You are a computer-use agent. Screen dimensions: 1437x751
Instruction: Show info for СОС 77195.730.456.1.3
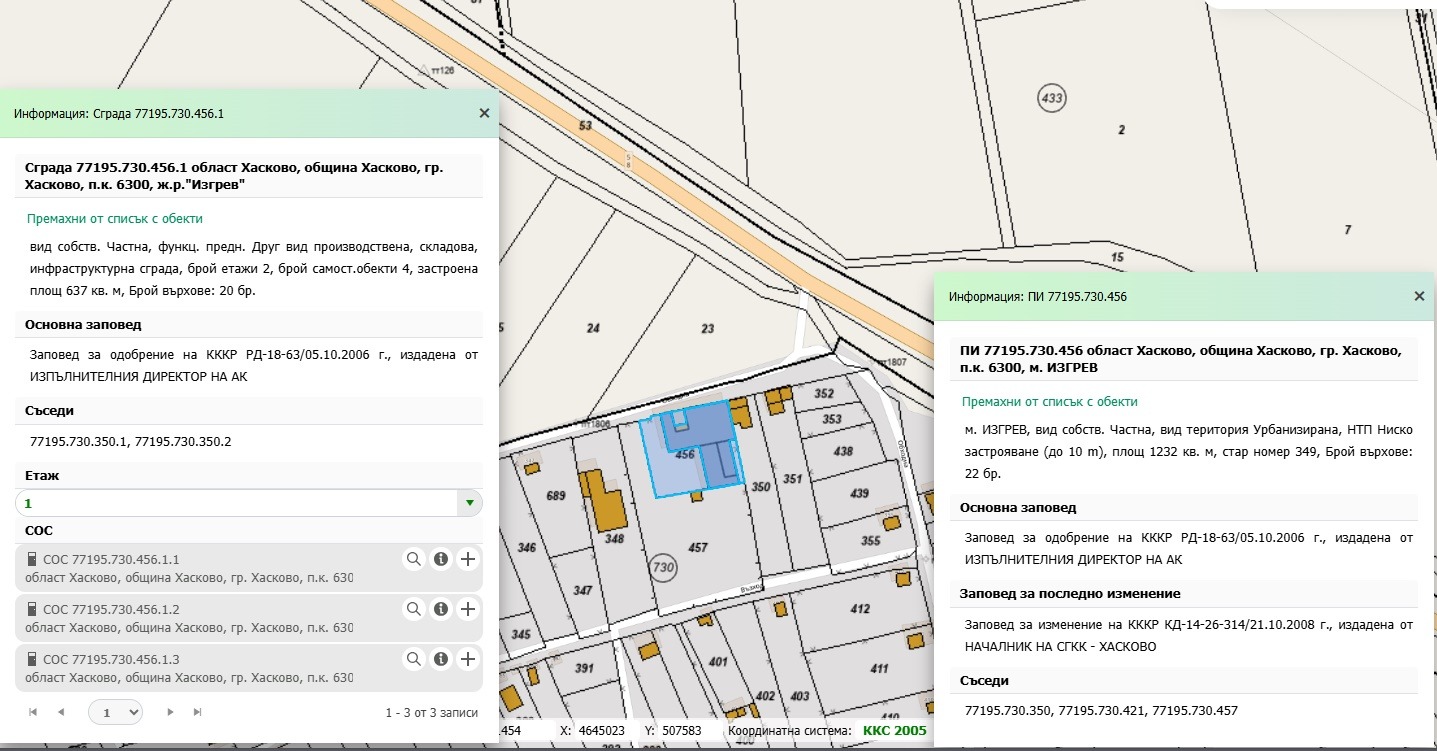tap(440, 659)
